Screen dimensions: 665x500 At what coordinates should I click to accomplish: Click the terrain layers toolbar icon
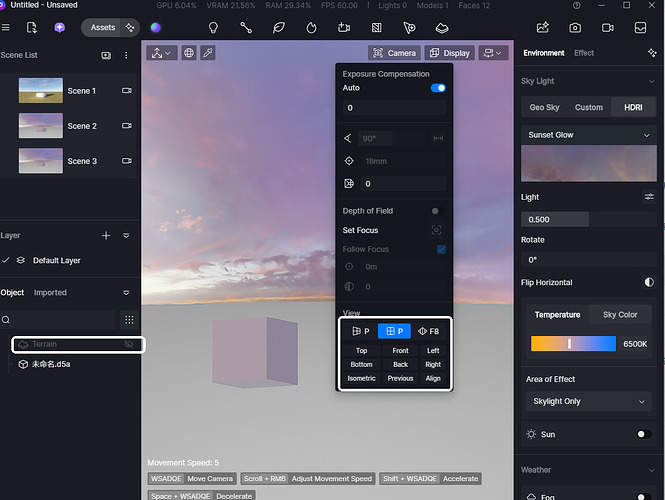click(x=442, y=28)
